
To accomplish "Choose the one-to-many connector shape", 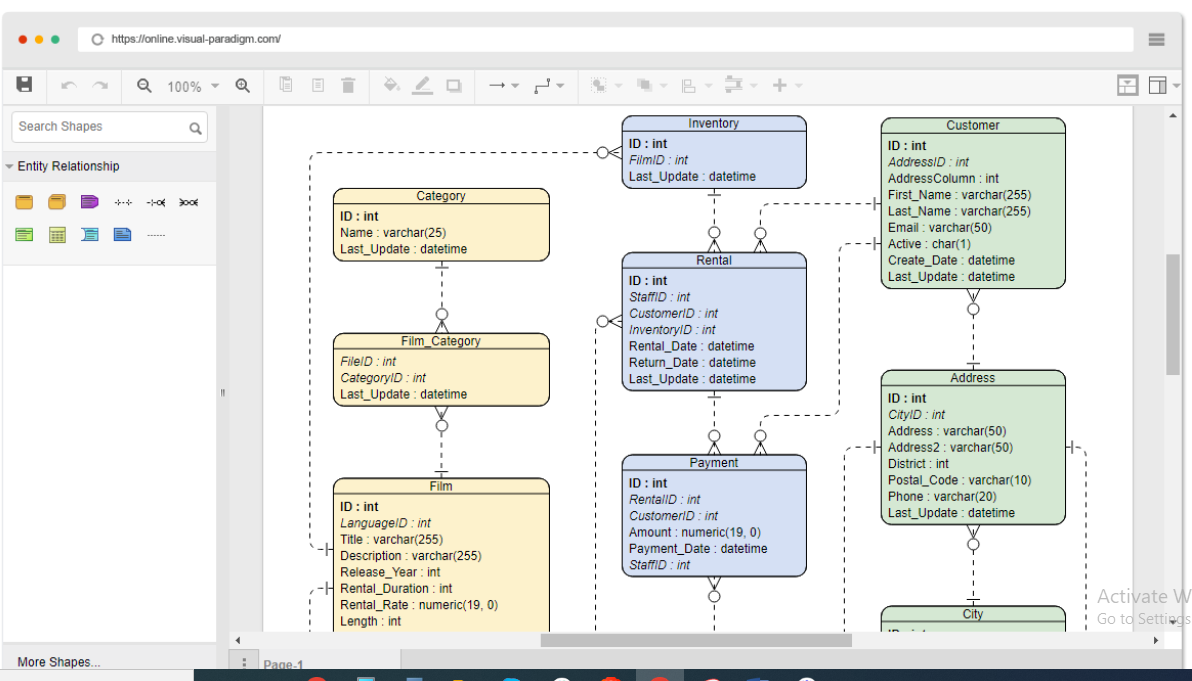I will [156, 203].
